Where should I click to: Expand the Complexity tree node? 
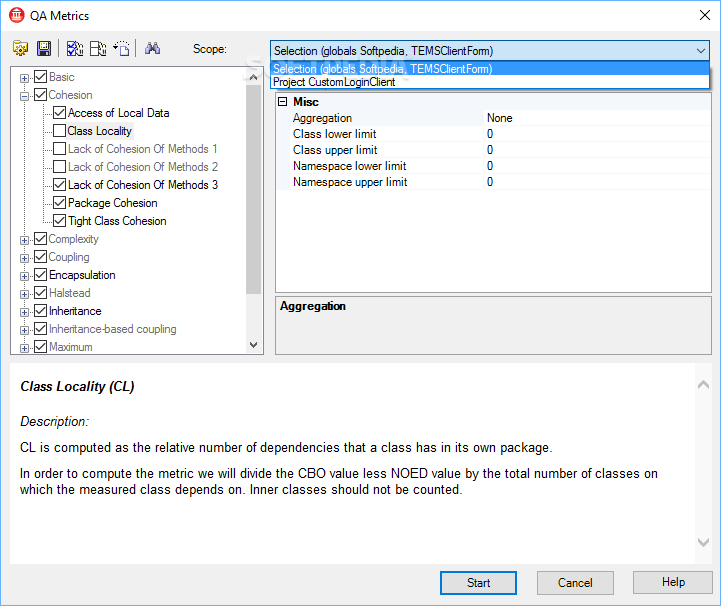pyautogui.click(x=24, y=240)
